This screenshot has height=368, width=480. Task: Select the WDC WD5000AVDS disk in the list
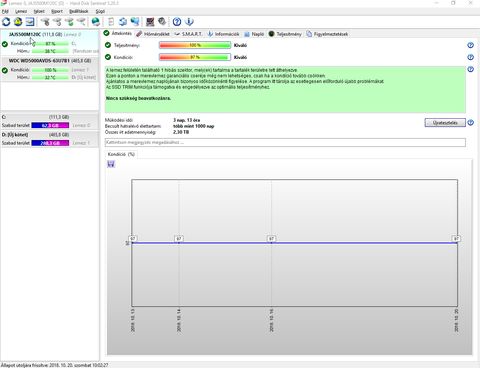coord(50,61)
